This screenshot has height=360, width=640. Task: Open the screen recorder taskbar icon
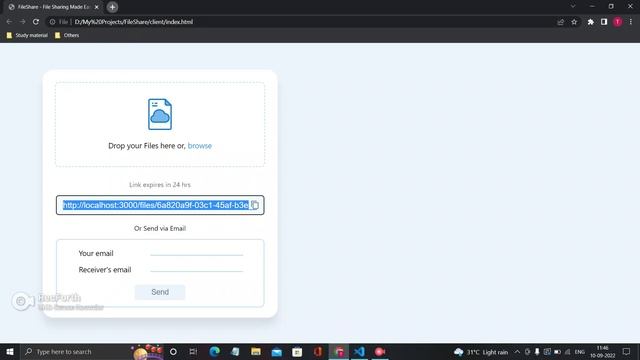click(x=380, y=351)
